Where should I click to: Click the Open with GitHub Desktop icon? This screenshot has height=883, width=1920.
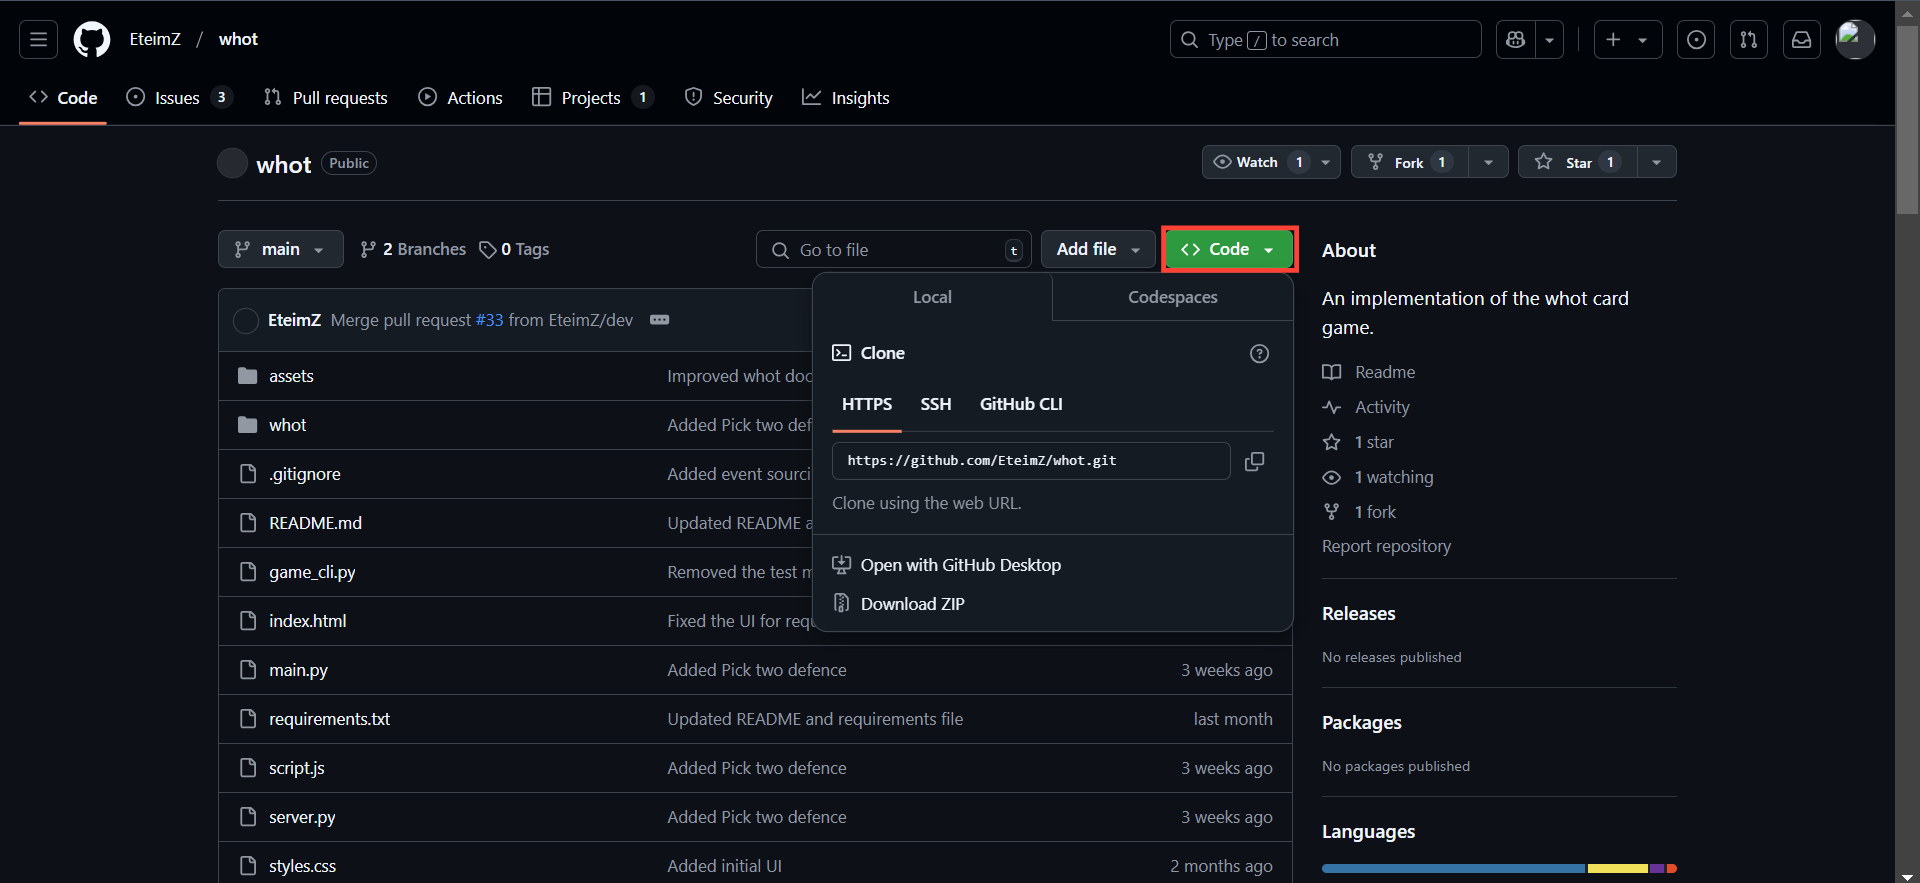click(842, 565)
